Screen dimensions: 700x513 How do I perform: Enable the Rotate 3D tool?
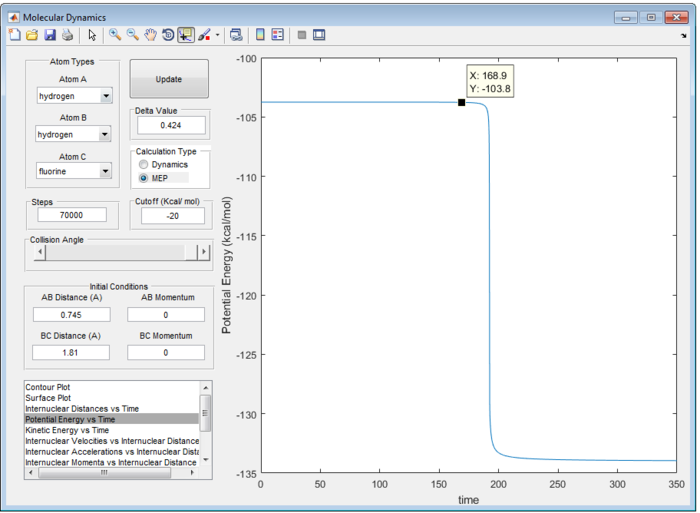click(168, 35)
